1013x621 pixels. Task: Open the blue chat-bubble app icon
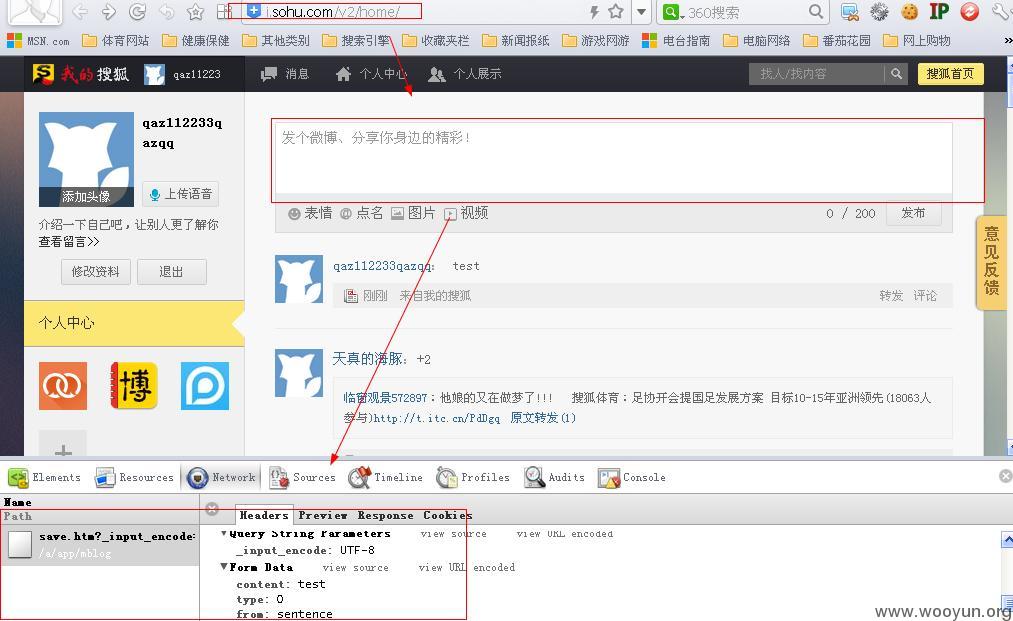205,386
